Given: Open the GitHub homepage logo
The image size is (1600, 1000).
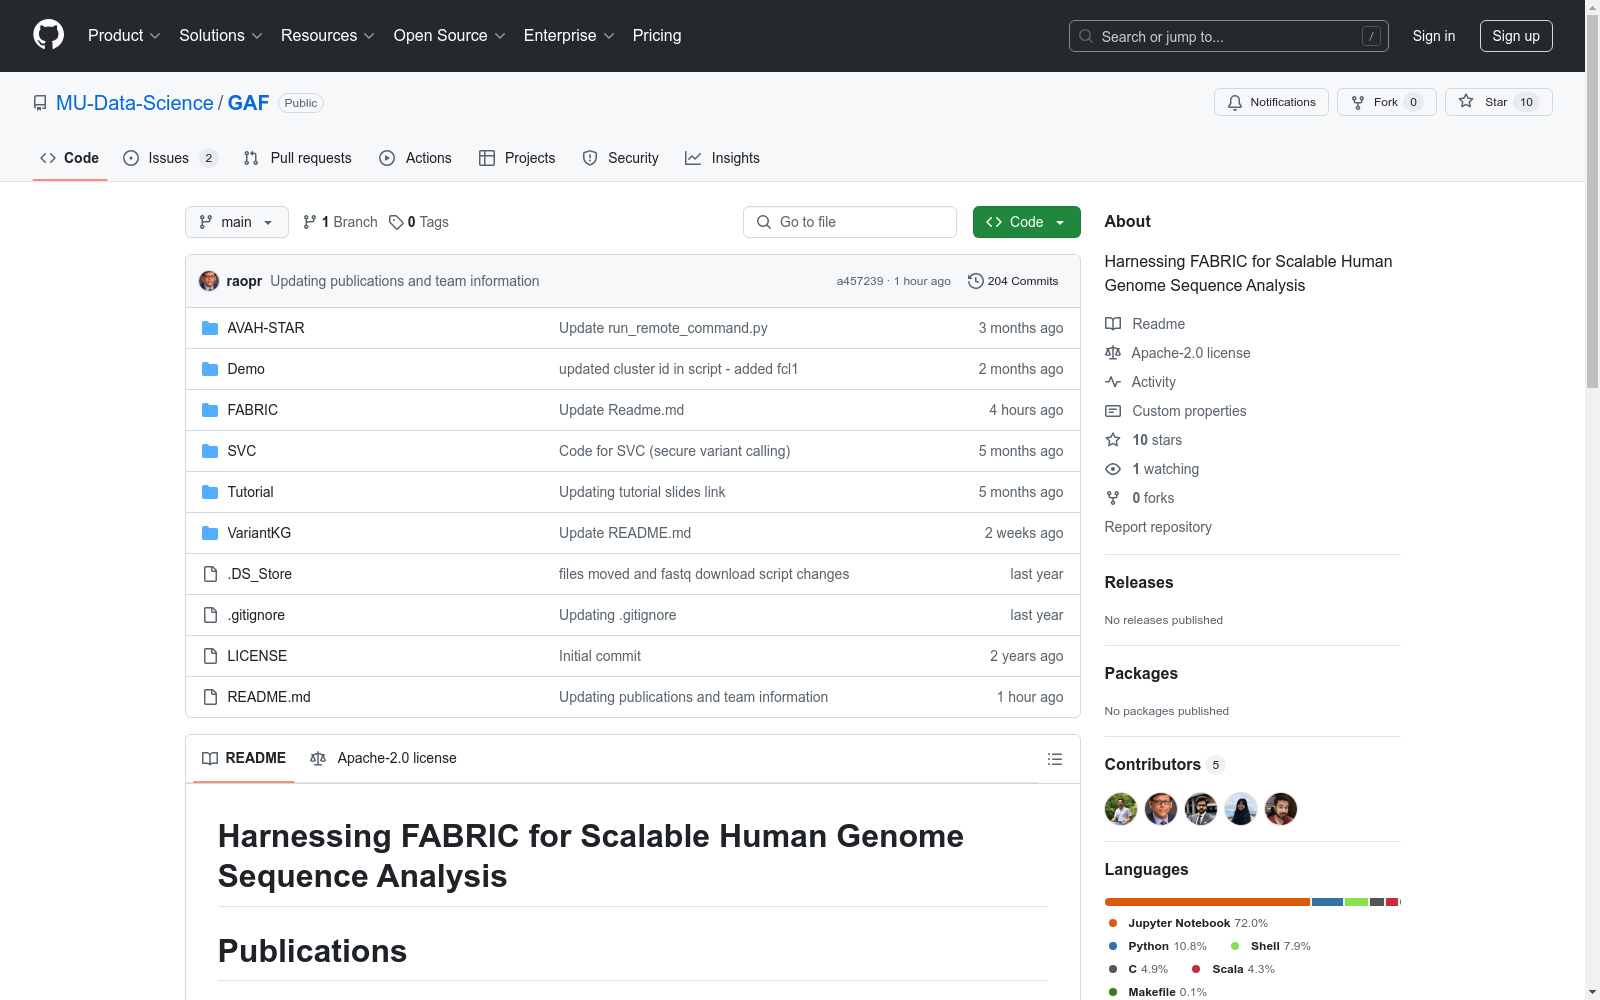Looking at the screenshot, I should click(x=48, y=35).
